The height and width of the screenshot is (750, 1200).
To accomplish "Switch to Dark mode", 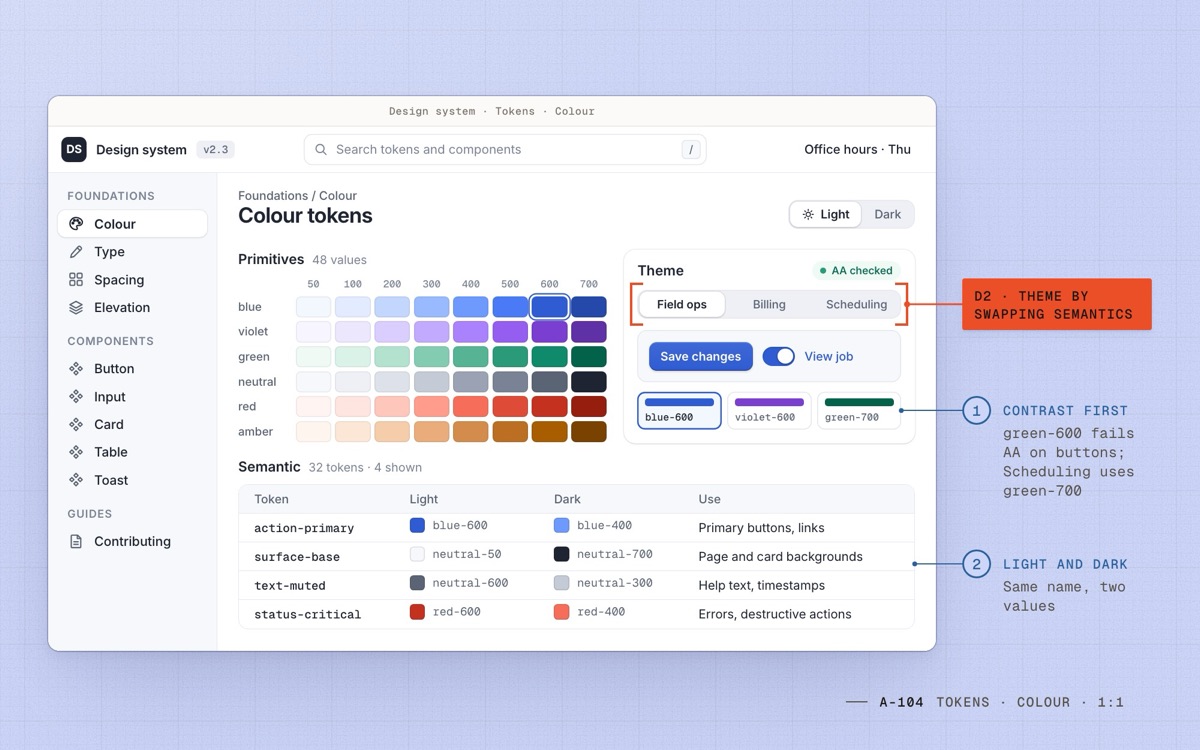I will (887, 214).
